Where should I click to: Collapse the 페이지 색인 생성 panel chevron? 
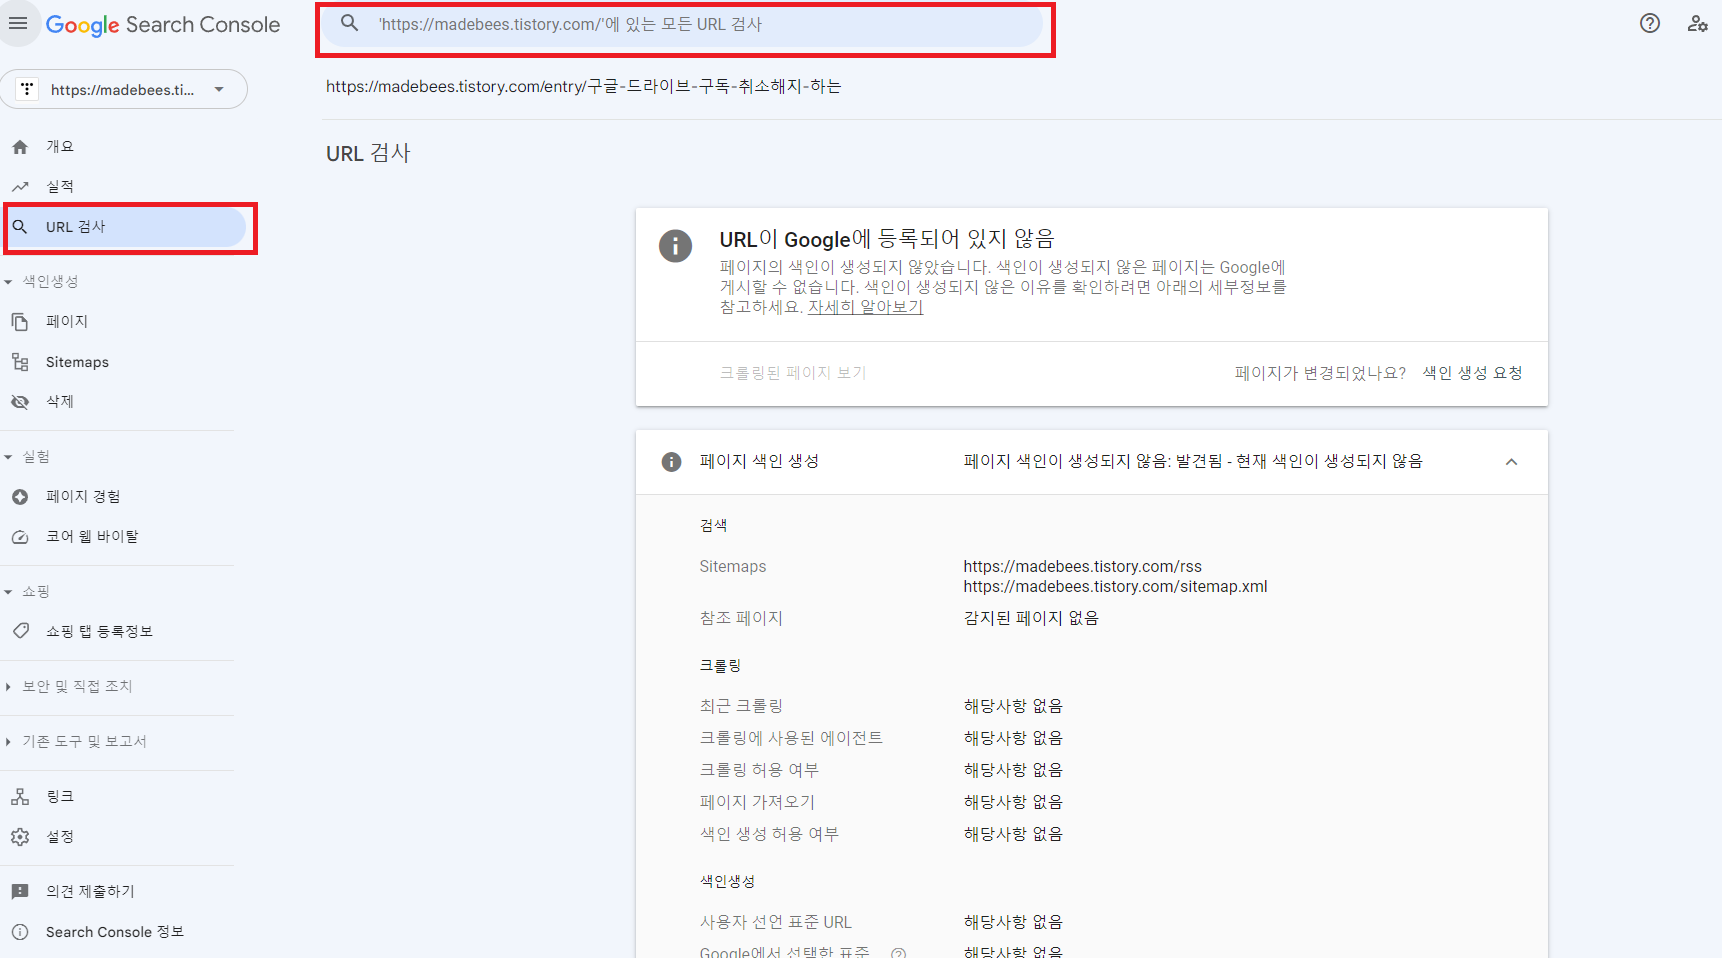point(1511,462)
